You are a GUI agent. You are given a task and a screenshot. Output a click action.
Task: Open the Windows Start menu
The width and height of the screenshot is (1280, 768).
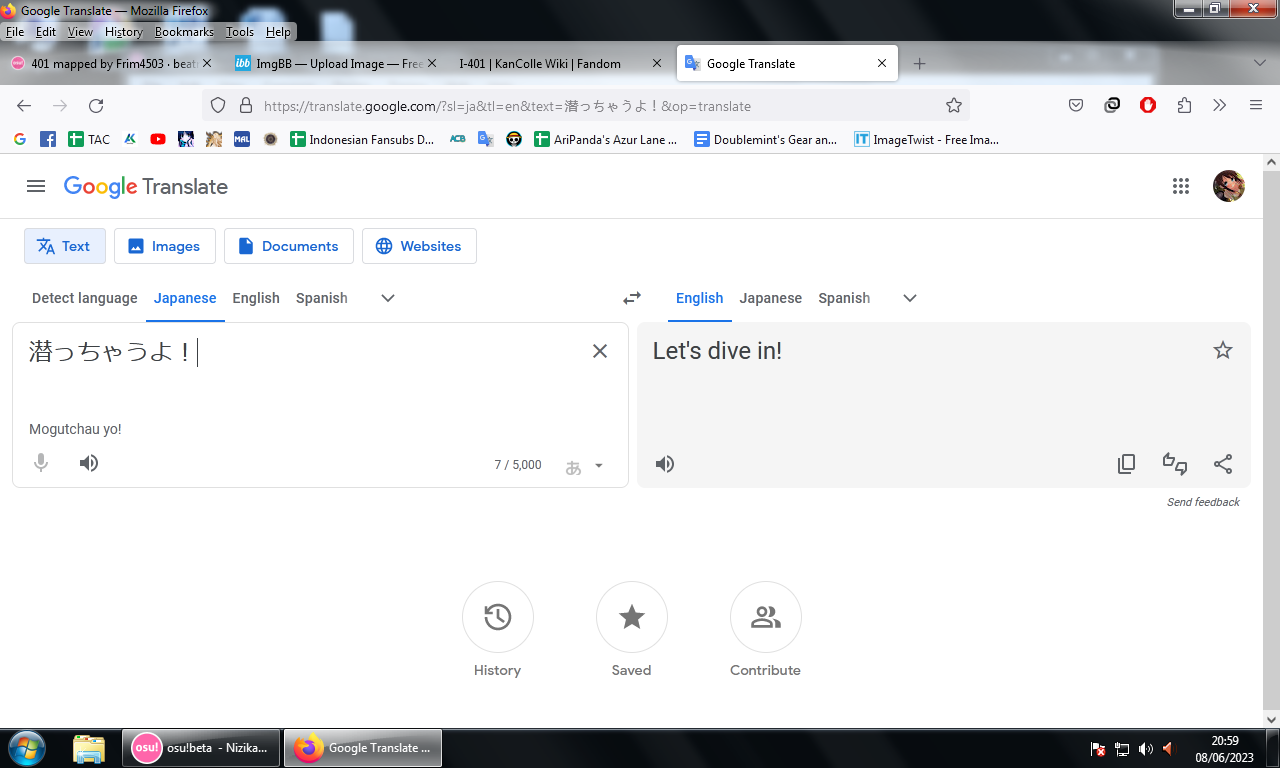pos(26,748)
